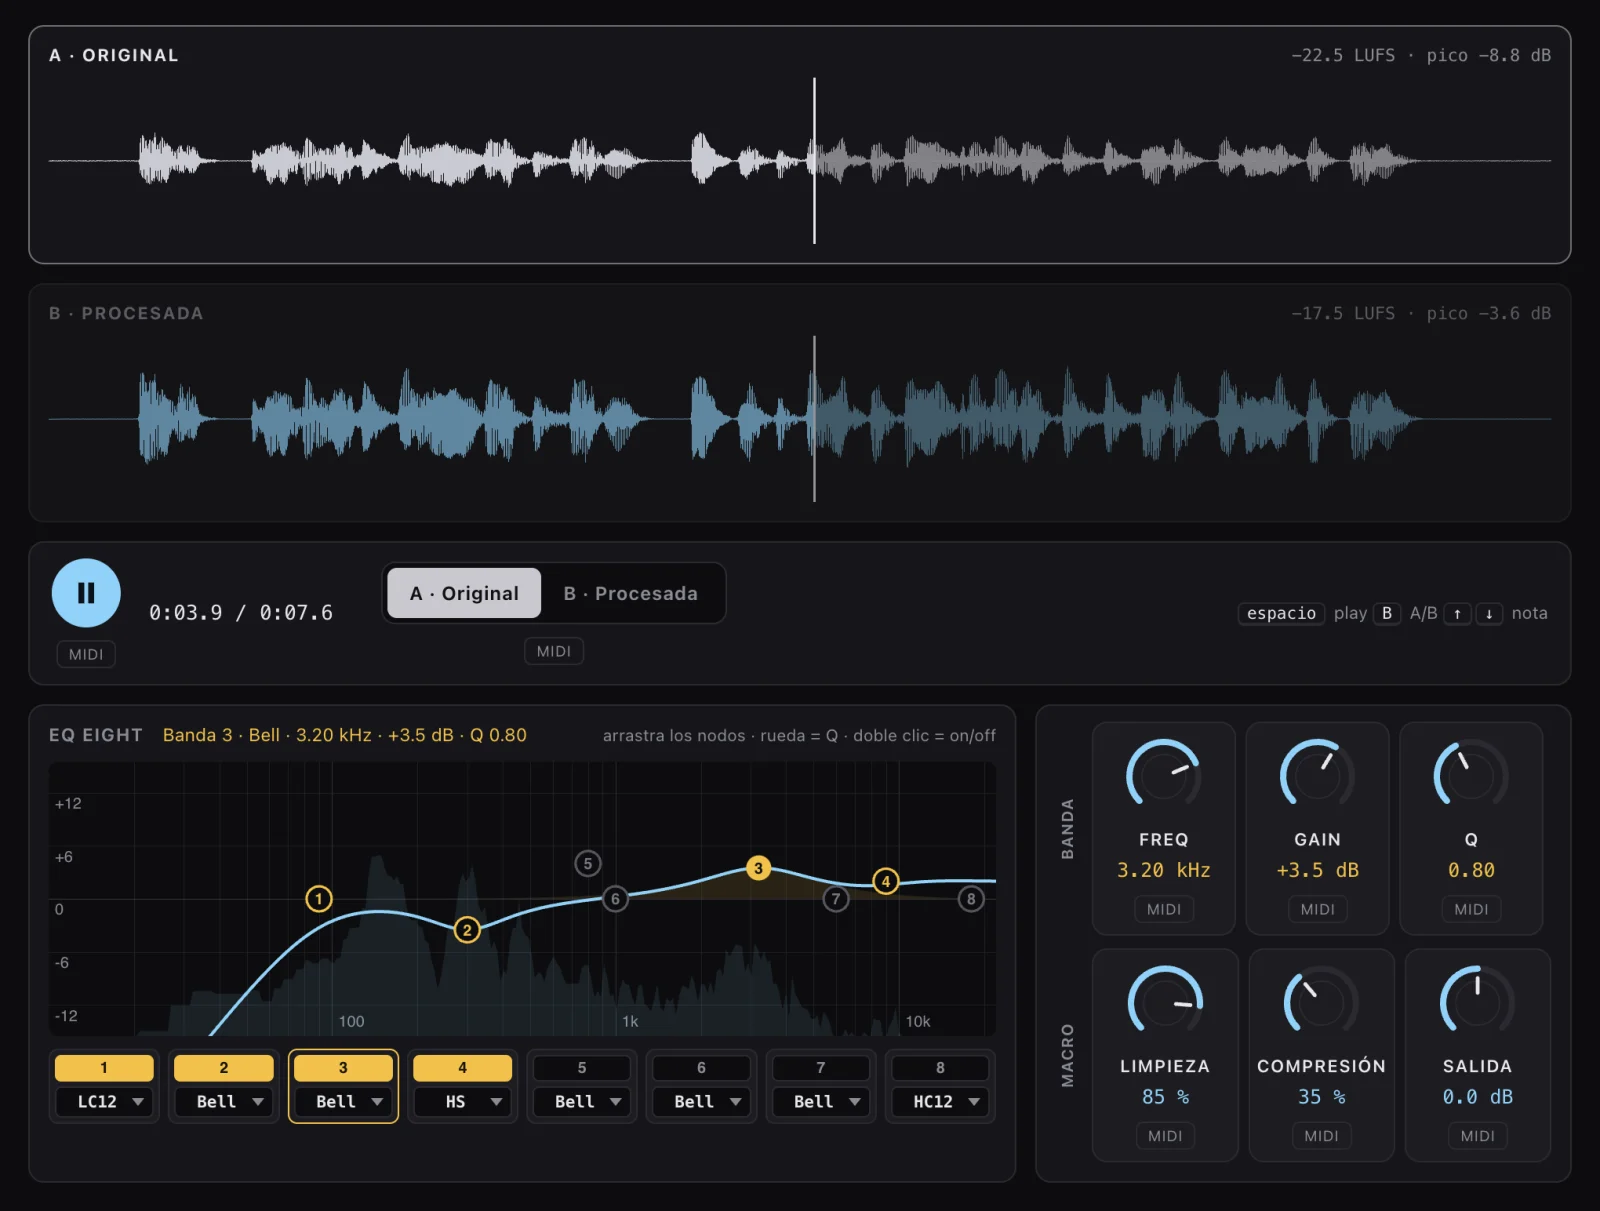Image resolution: width=1600 pixels, height=1211 pixels.
Task: Enable band 6 toggle
Action: point(701,1068)
